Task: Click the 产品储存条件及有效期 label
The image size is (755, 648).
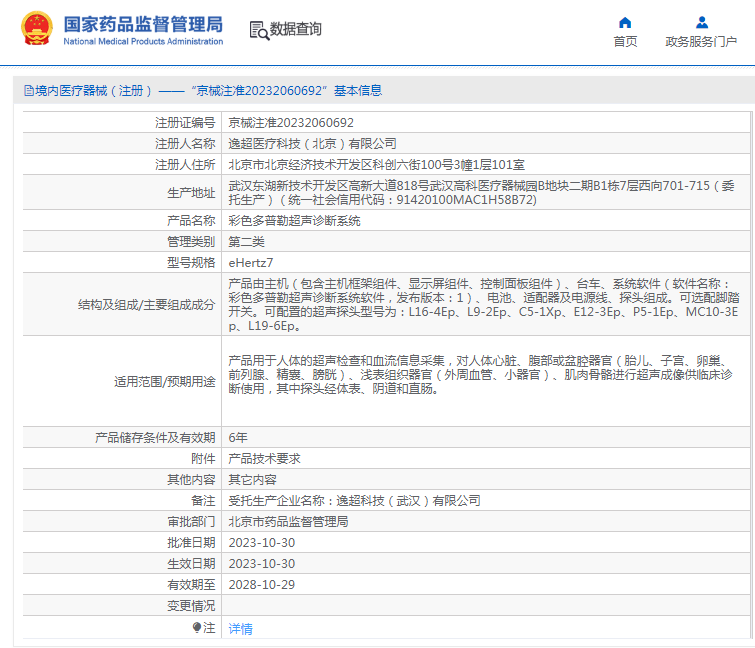Action: [155, 438]
